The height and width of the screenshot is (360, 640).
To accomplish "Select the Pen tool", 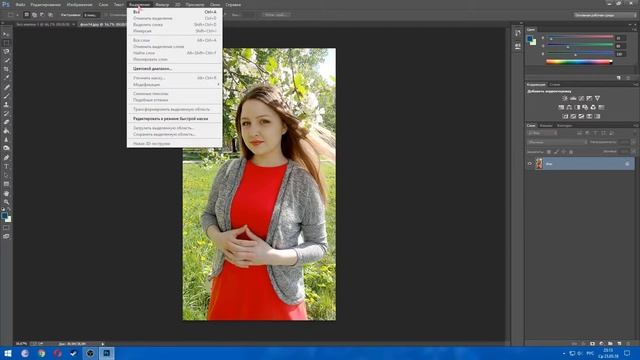I will pos(6,158).
